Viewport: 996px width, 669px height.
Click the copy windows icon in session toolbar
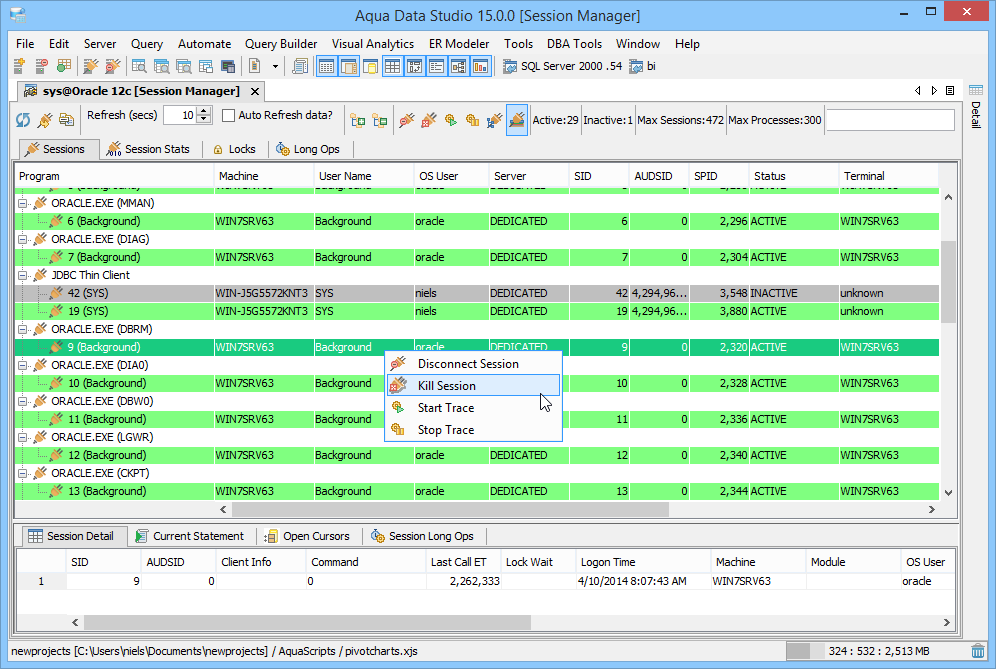(x=66, y=119)
